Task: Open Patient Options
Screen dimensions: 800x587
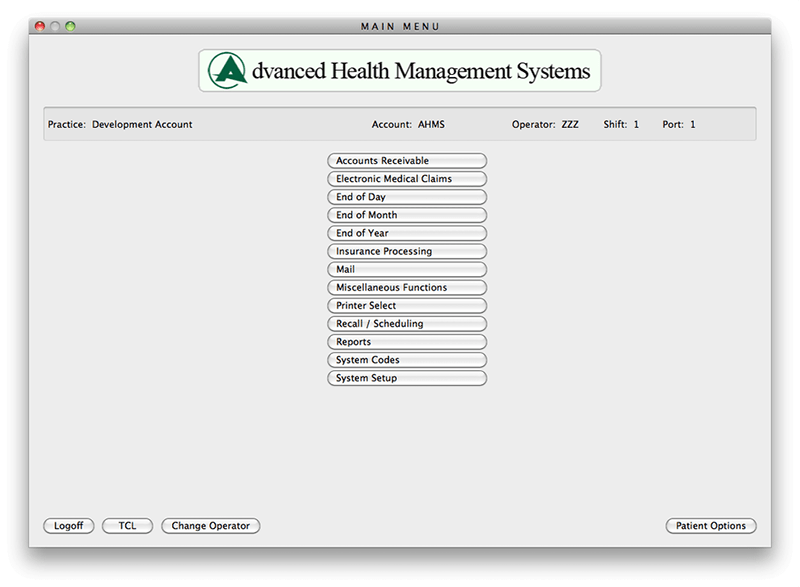Action: 711,525
